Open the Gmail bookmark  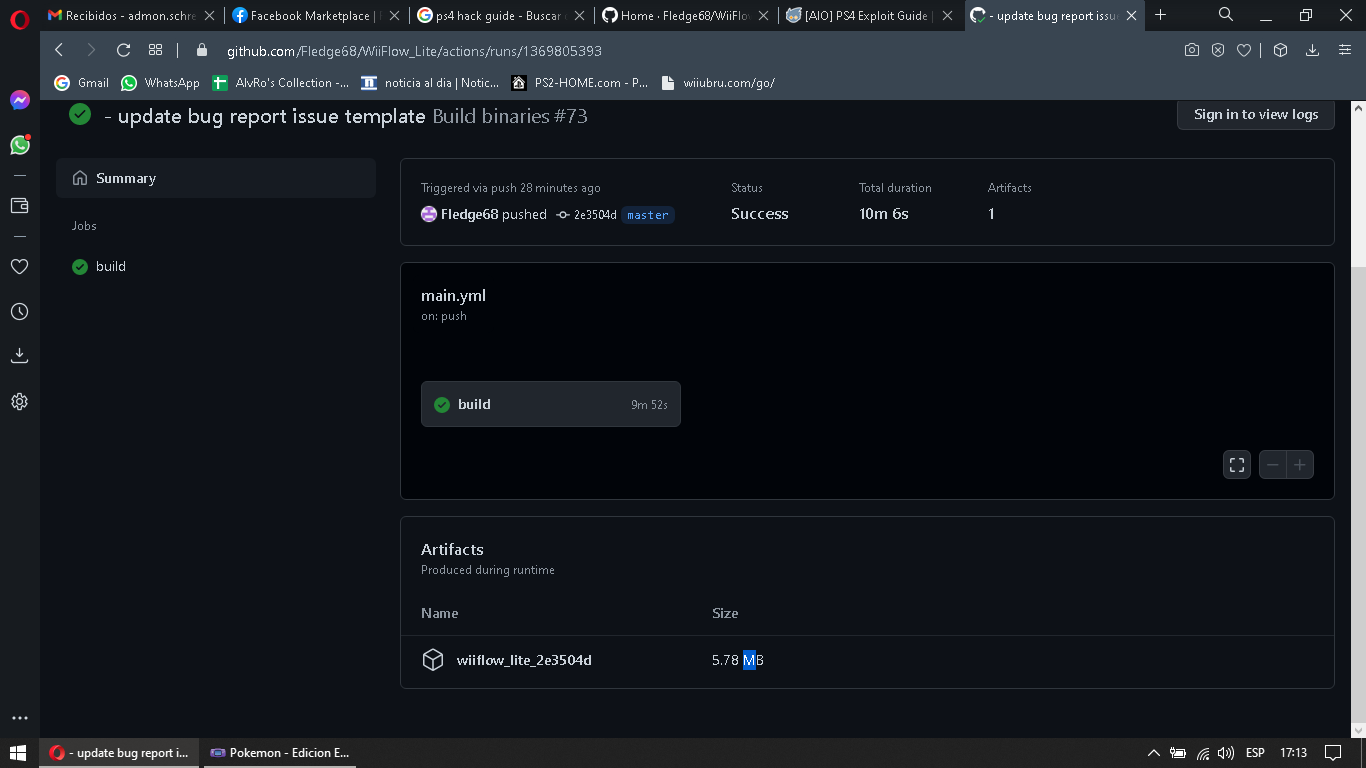[x=82, y=83]
